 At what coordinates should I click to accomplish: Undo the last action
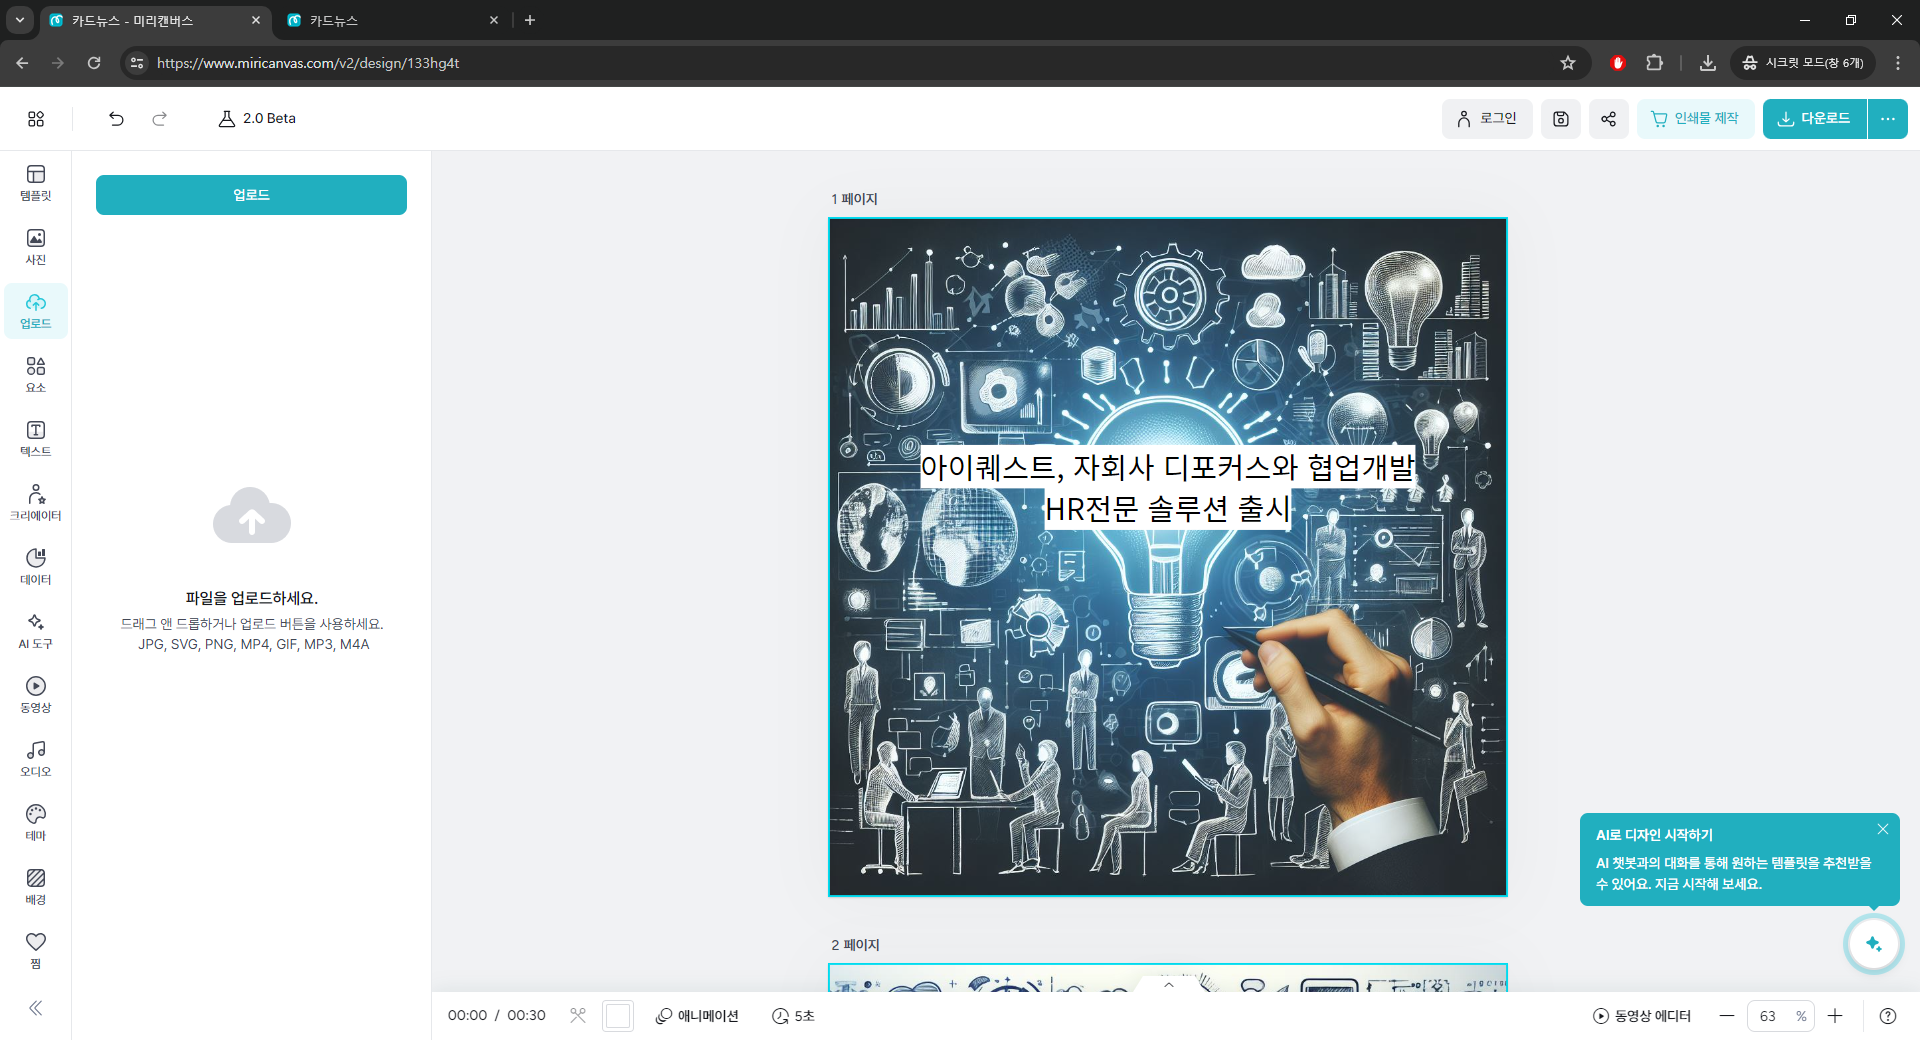coord(116,119)
